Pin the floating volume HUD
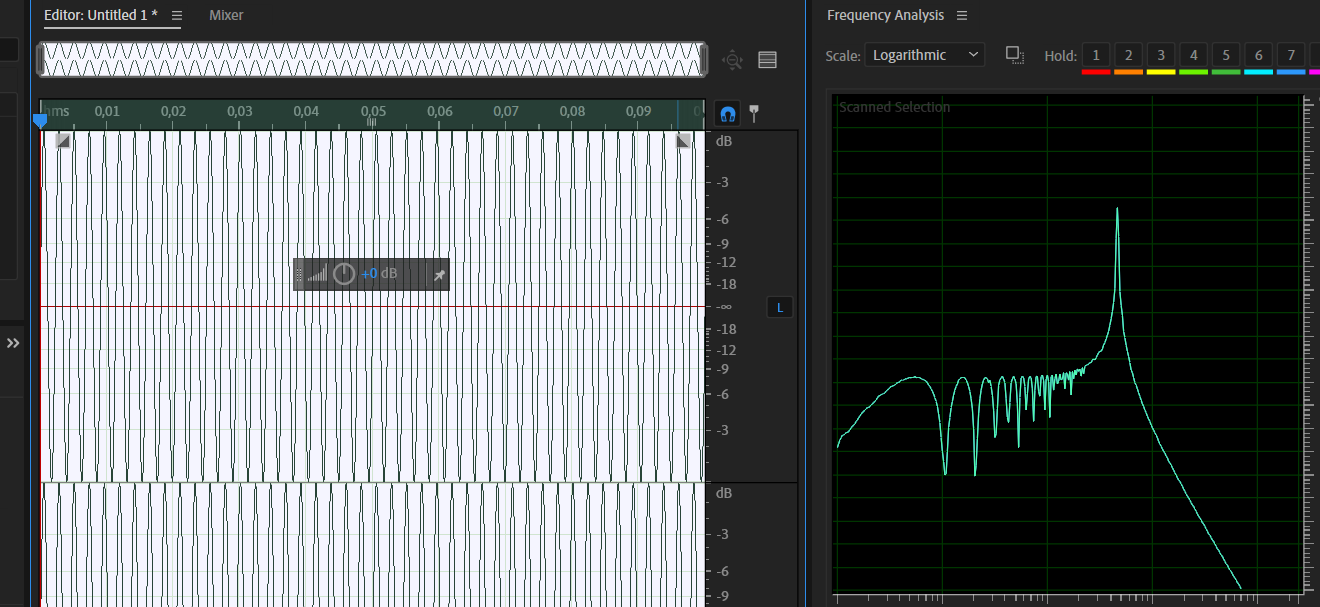 (x=439, y=275)
